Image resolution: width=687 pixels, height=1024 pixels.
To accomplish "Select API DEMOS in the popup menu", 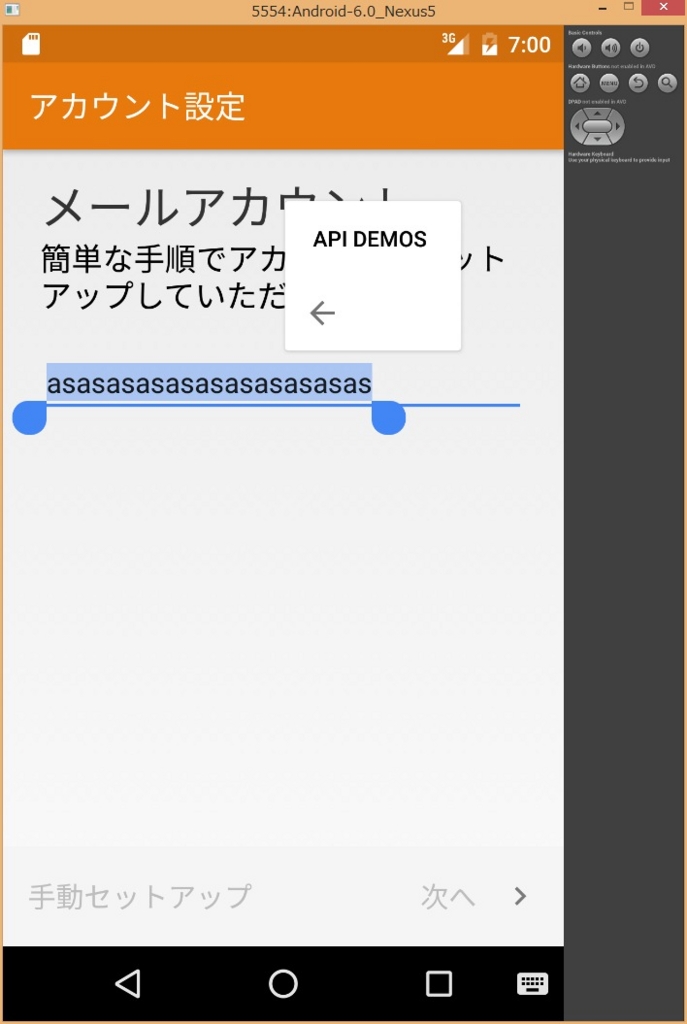I will tap(370, 239).
